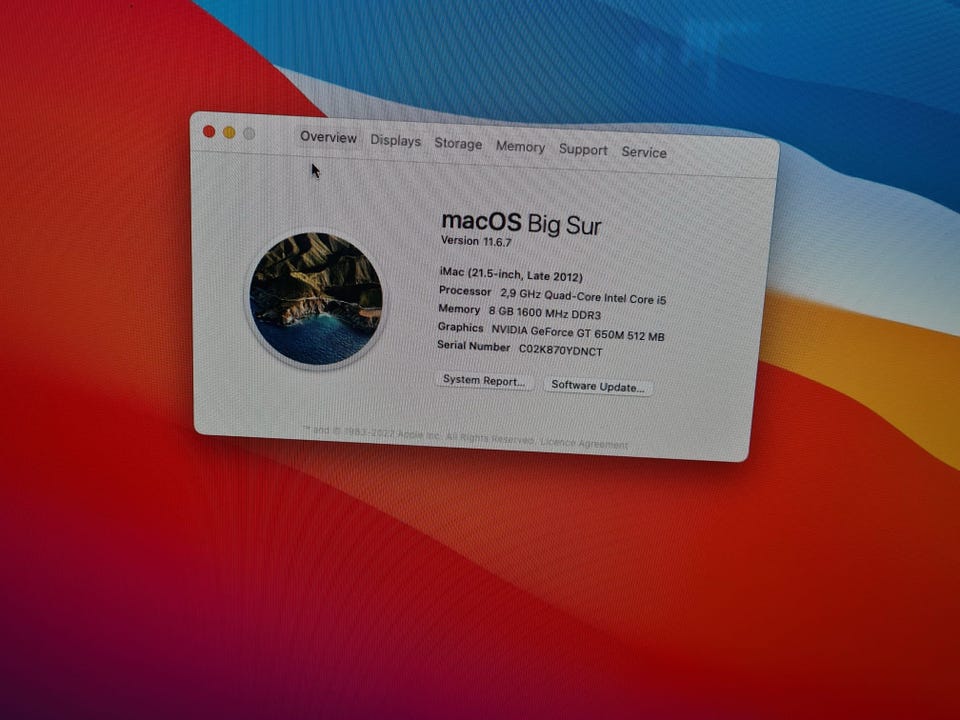Click the processor value 2,9 GHz Quad-Core
Viewport: 960px width, 720px height.
pos(583,297)
